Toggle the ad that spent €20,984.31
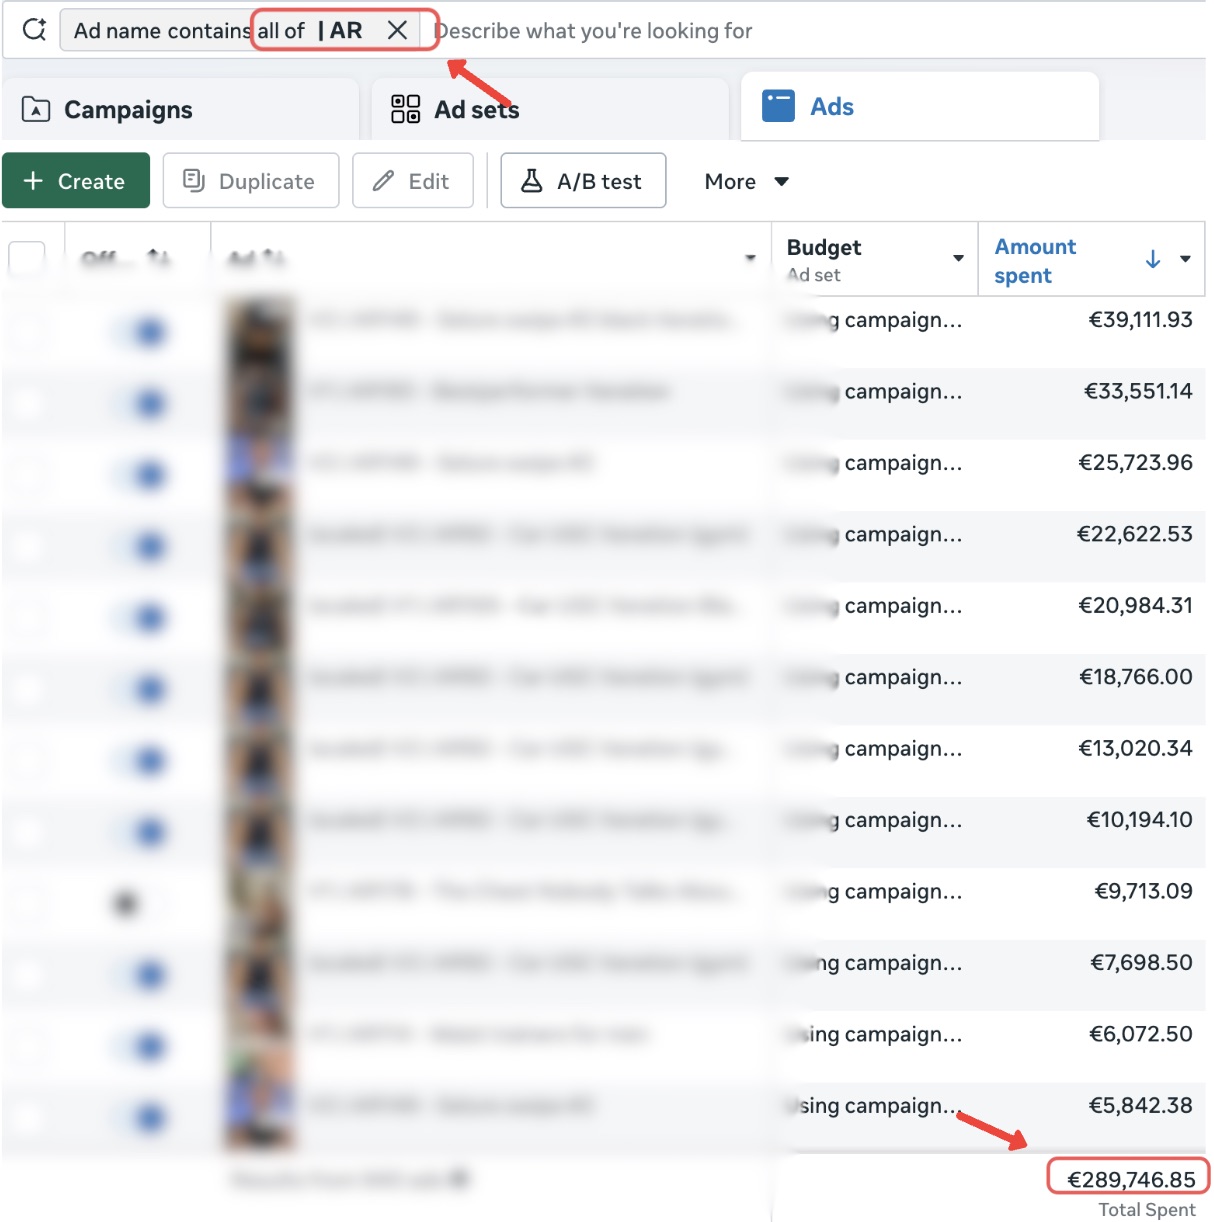1214x1222 pixels. click(140, 618)
